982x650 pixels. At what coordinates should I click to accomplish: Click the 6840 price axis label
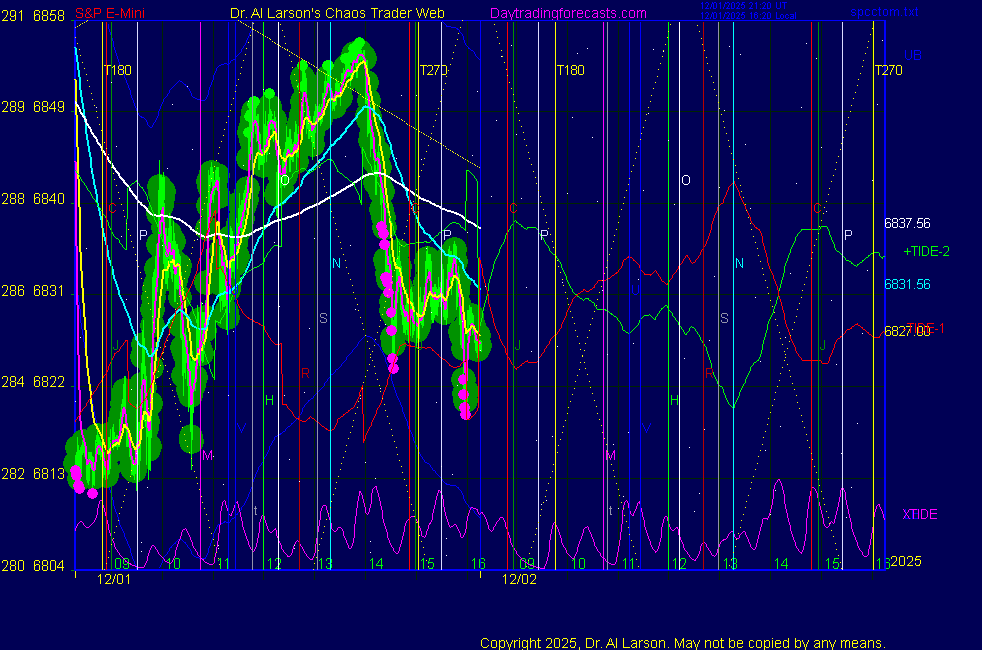click(49, 199)
